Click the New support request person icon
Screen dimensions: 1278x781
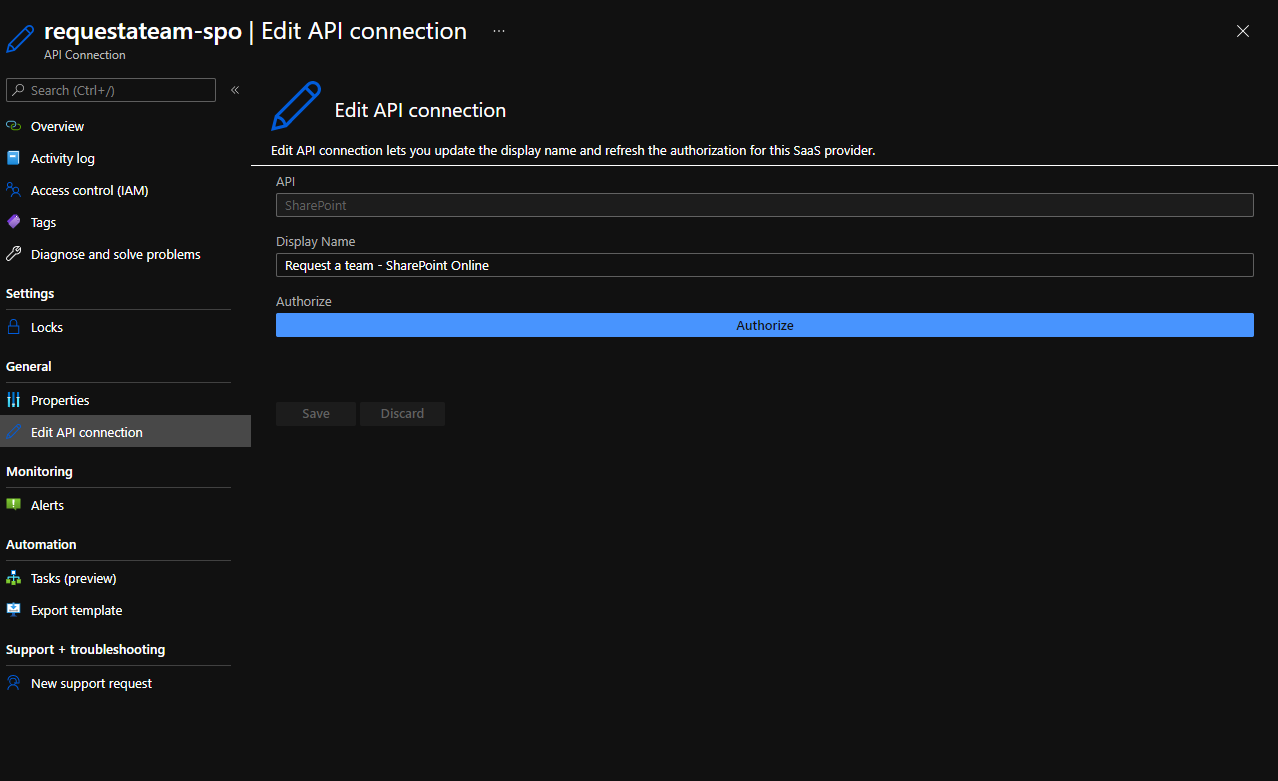coord(13,683)
